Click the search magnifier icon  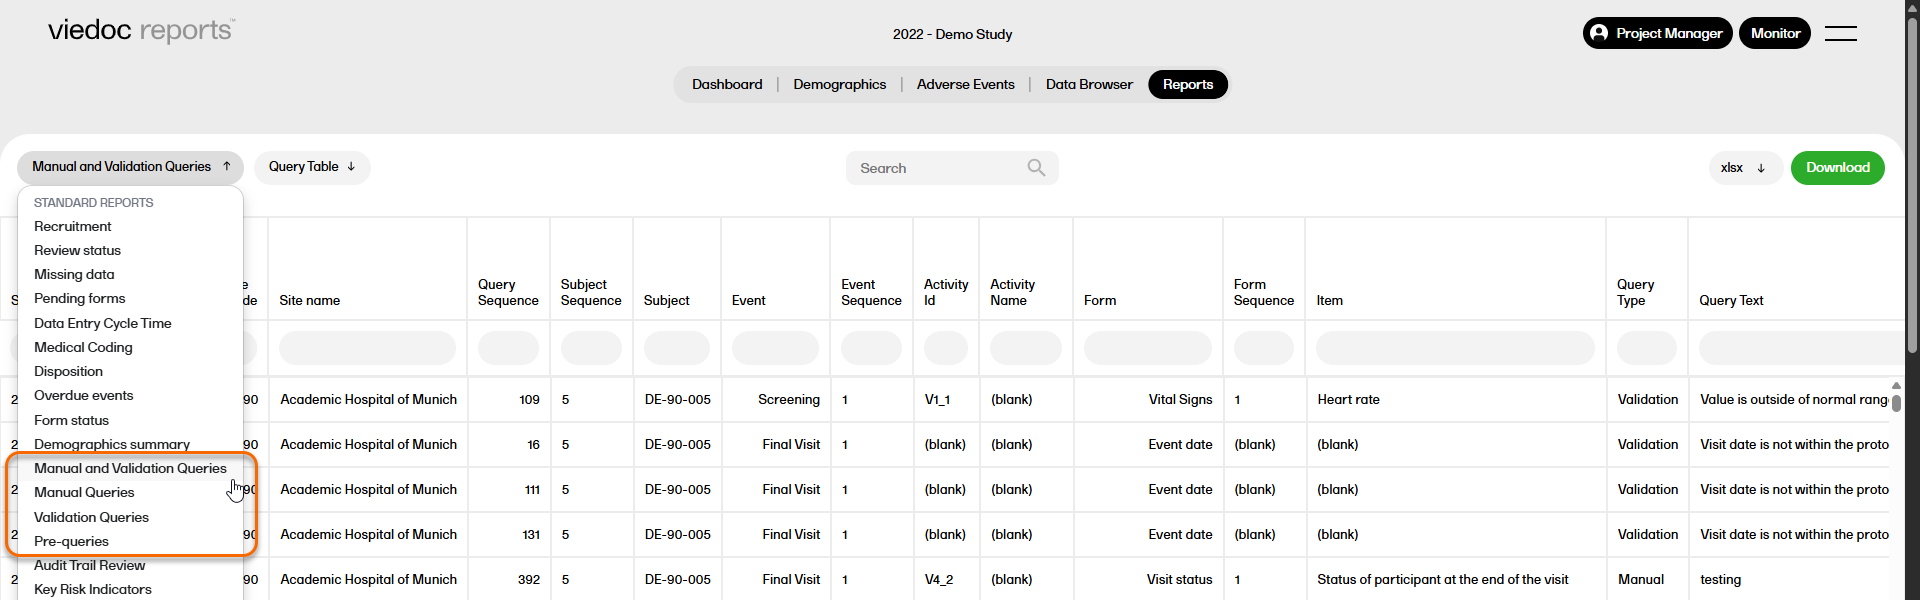click(x=1036, y=168)
